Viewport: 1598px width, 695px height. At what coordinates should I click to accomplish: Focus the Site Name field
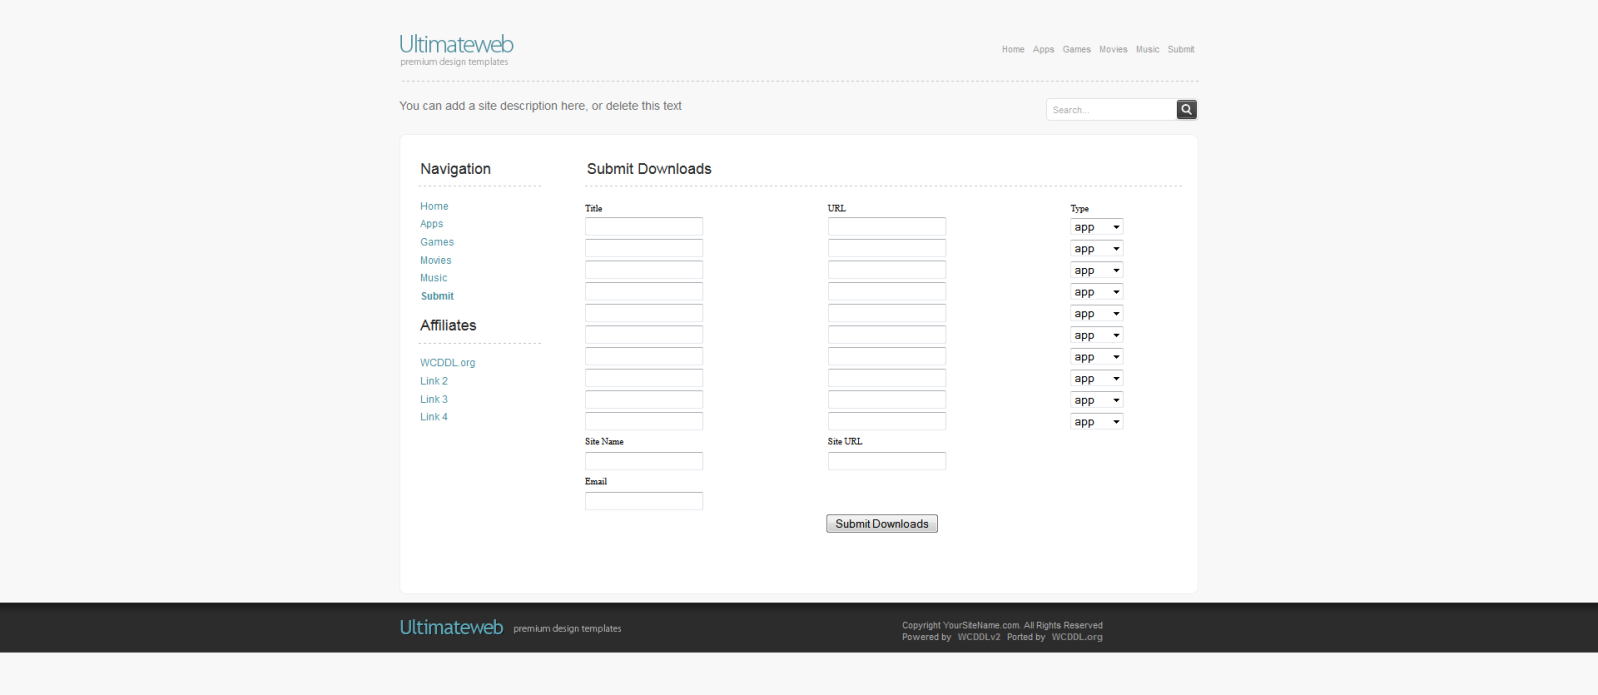pyautogui.click(x=643, y=461)
